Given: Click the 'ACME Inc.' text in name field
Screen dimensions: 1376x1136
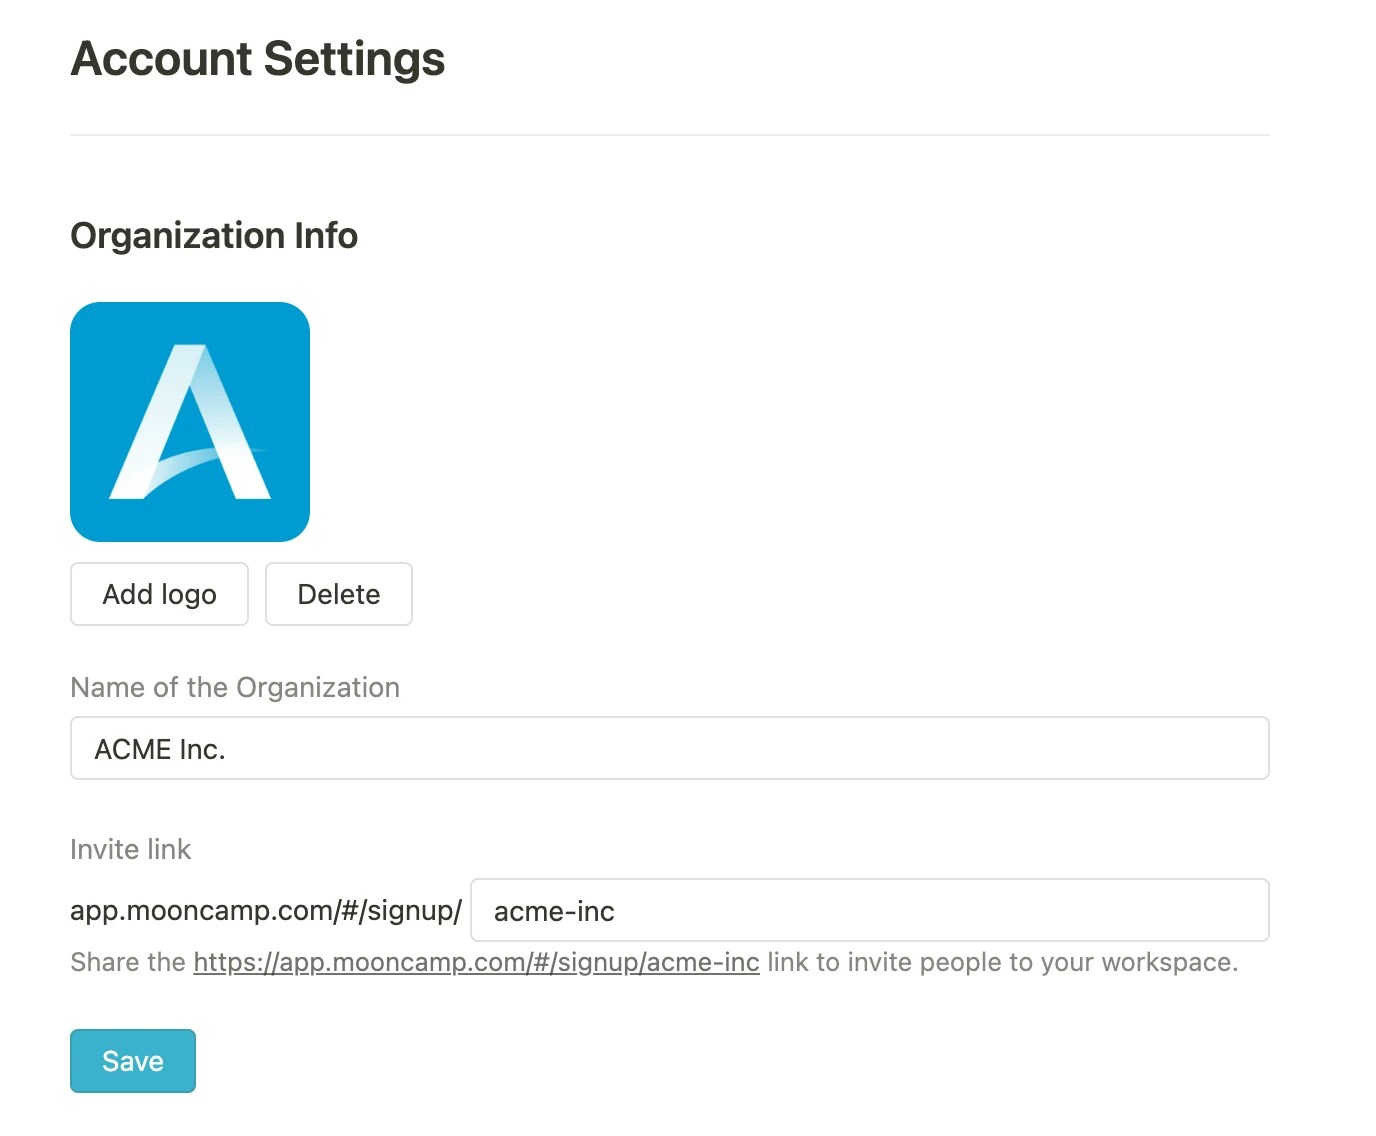Looking at the screenshot, I should (160, 749).
